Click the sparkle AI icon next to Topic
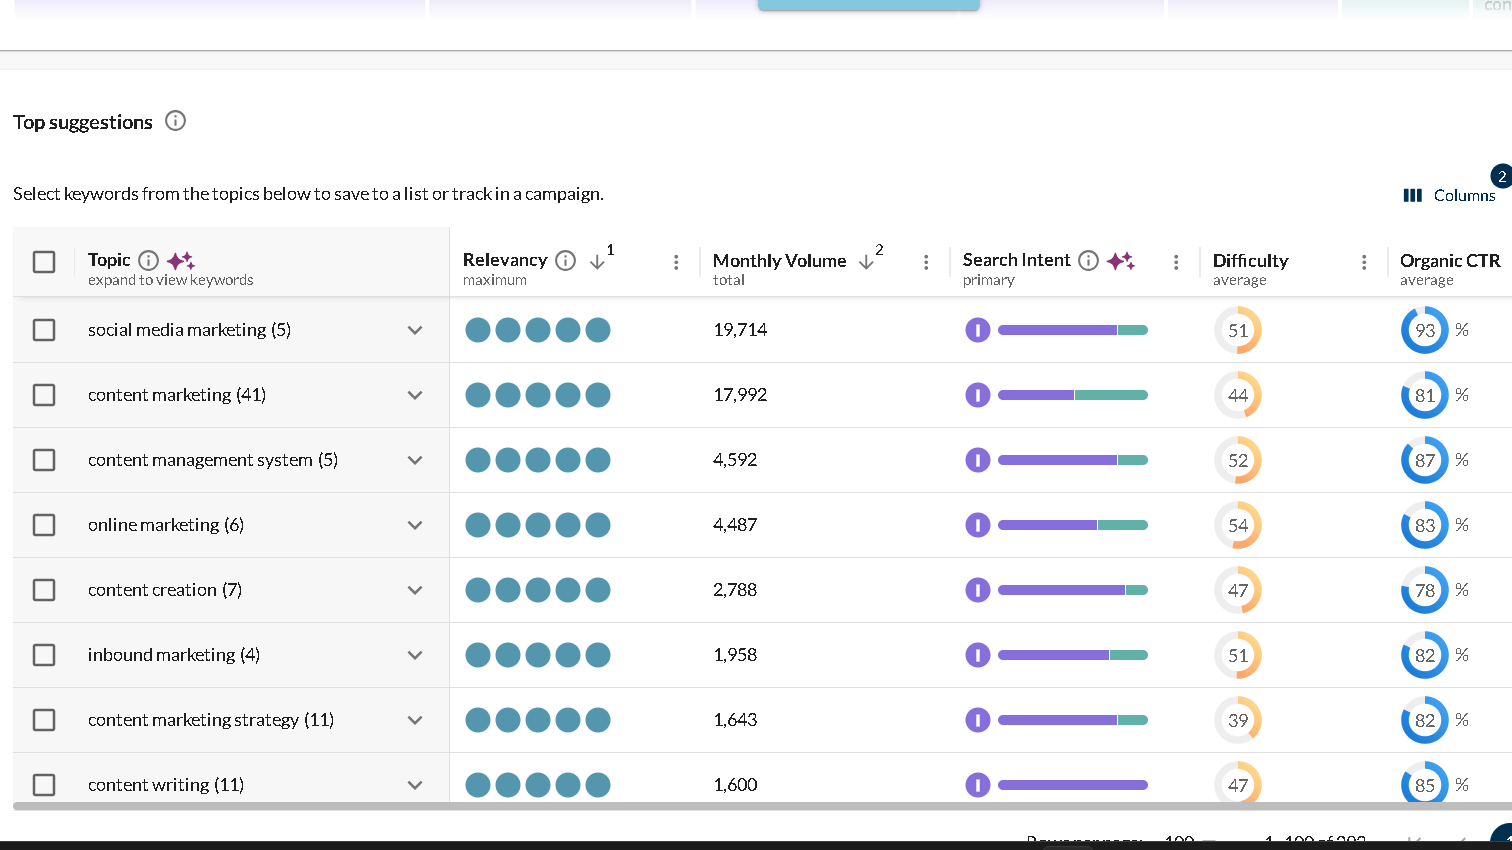This screenshot has height=850, width=1512. point(181,260)
